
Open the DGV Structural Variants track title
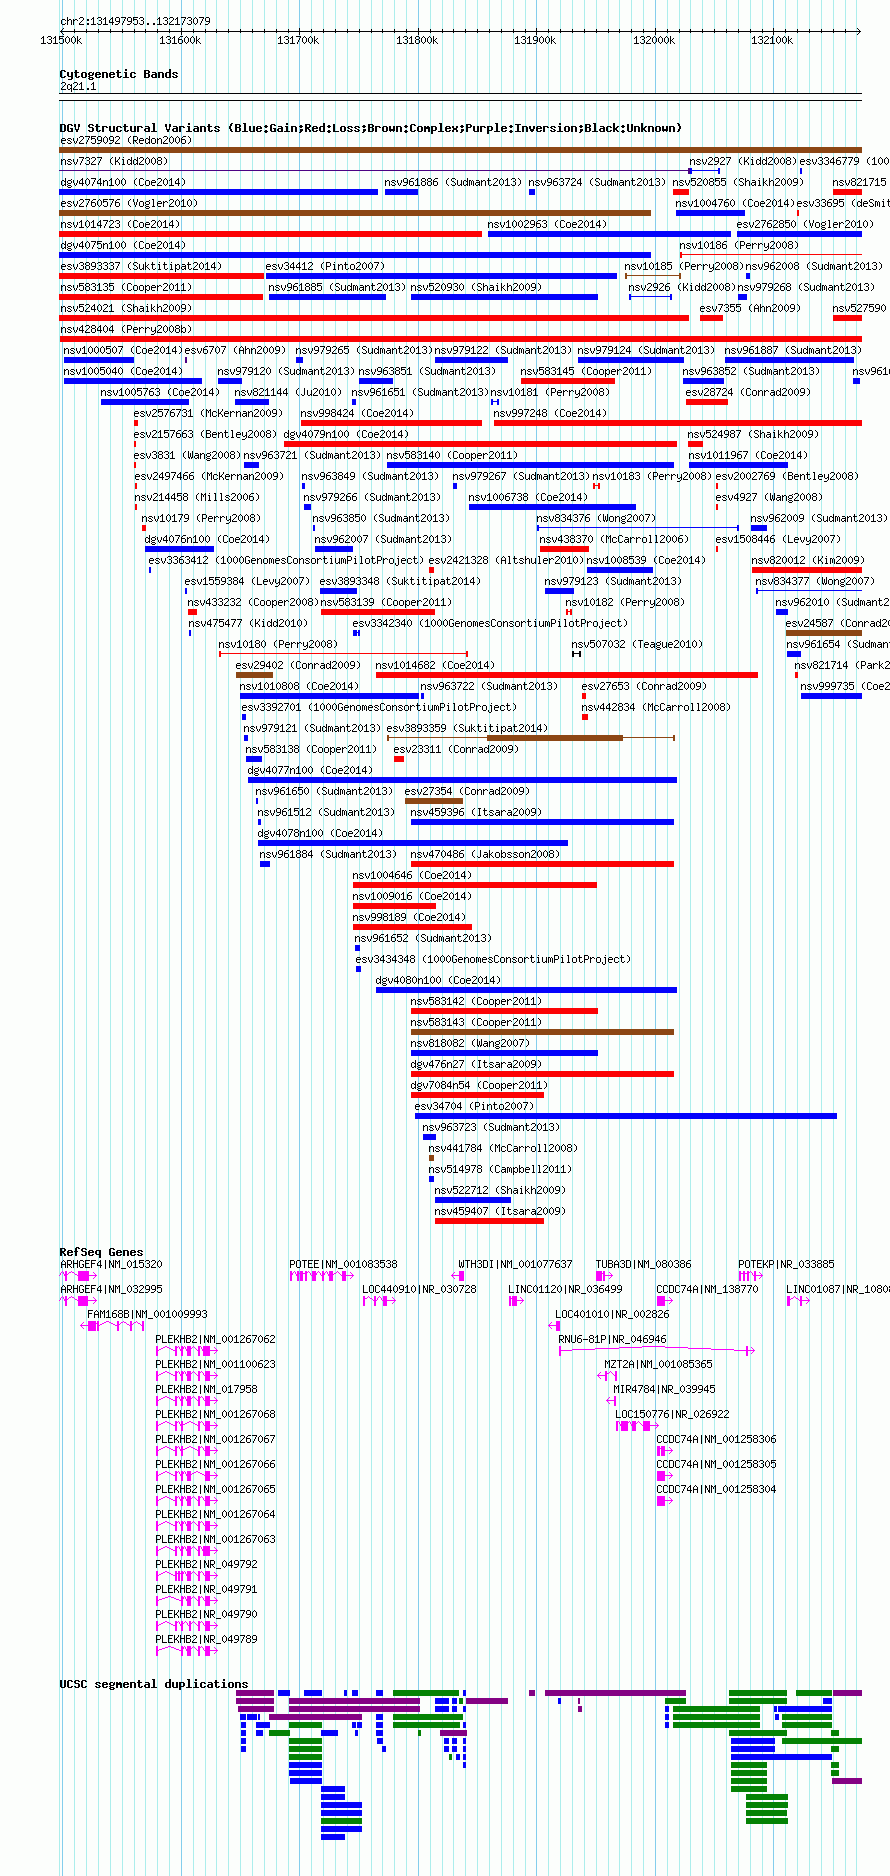[x=371, y=128]
